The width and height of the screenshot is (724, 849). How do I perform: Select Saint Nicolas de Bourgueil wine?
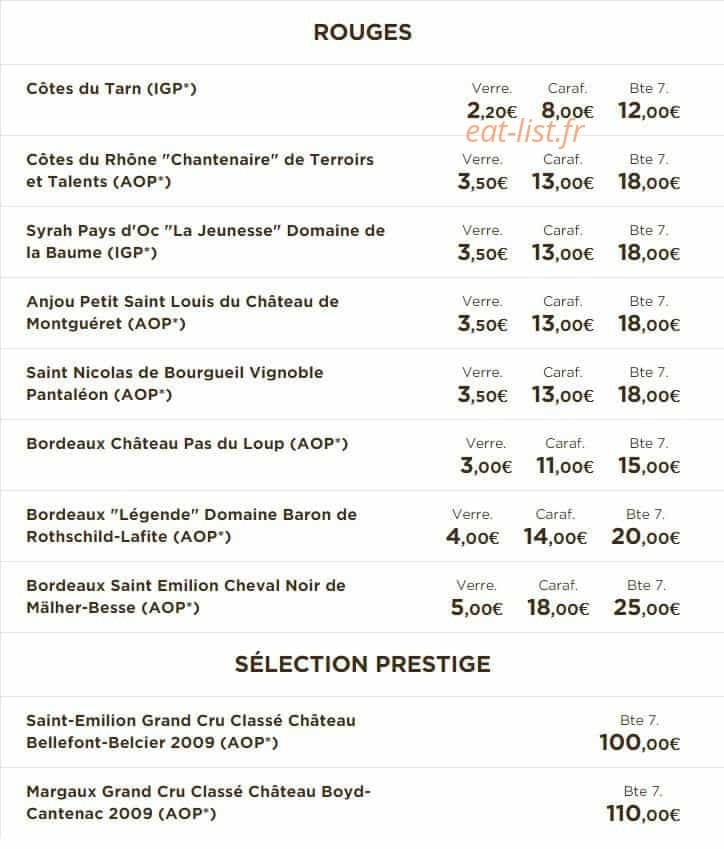(x=175, y=383)
